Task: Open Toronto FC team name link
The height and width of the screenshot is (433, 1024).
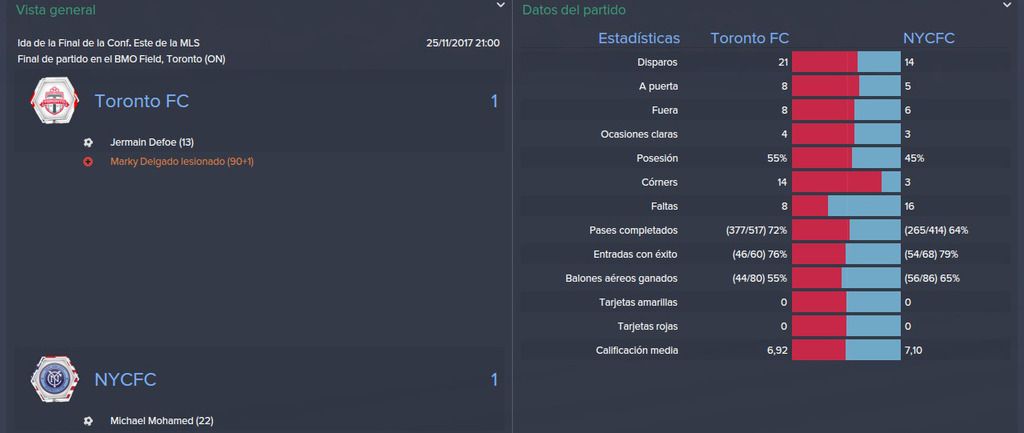Action: pyautogui.click(x=142, y=101)
